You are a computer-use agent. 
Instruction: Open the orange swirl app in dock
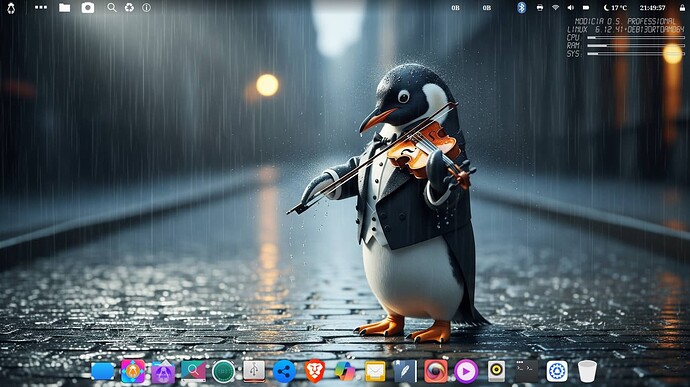click(x=436, y=371)
